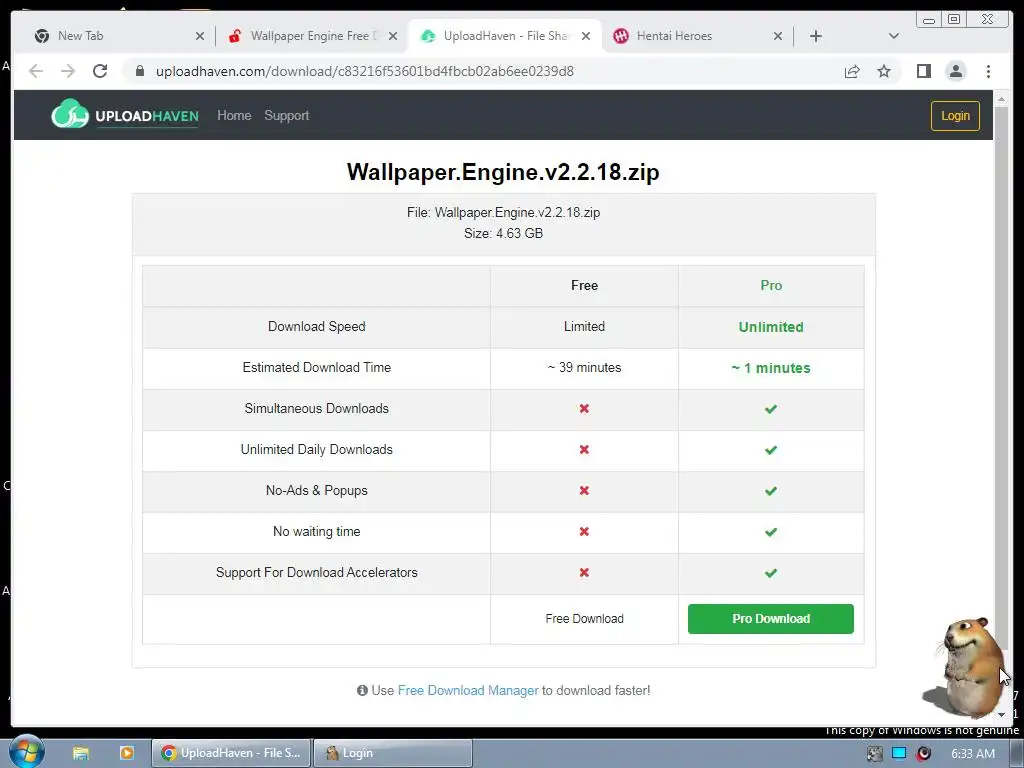Click the 6:33 AM taskbar clock
Screen dimensions: 1024x768
[972, 753]
